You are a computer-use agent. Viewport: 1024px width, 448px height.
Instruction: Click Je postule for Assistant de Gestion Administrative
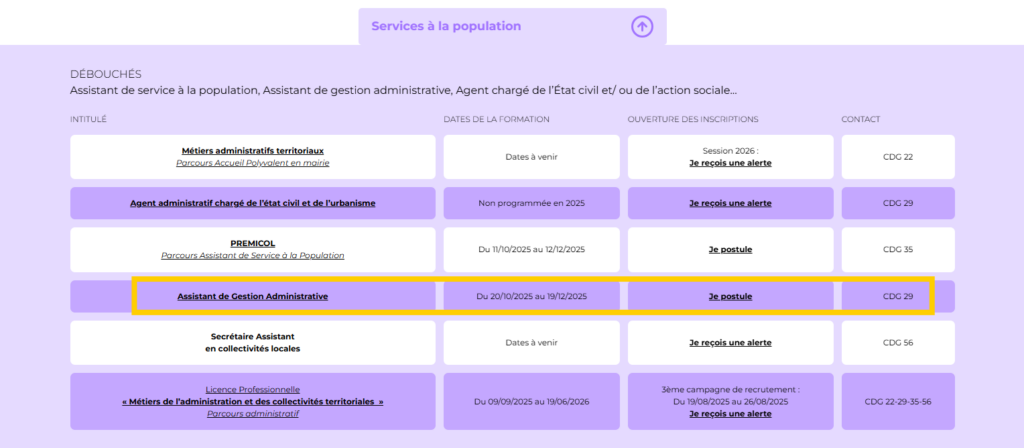tap(730, 296)
